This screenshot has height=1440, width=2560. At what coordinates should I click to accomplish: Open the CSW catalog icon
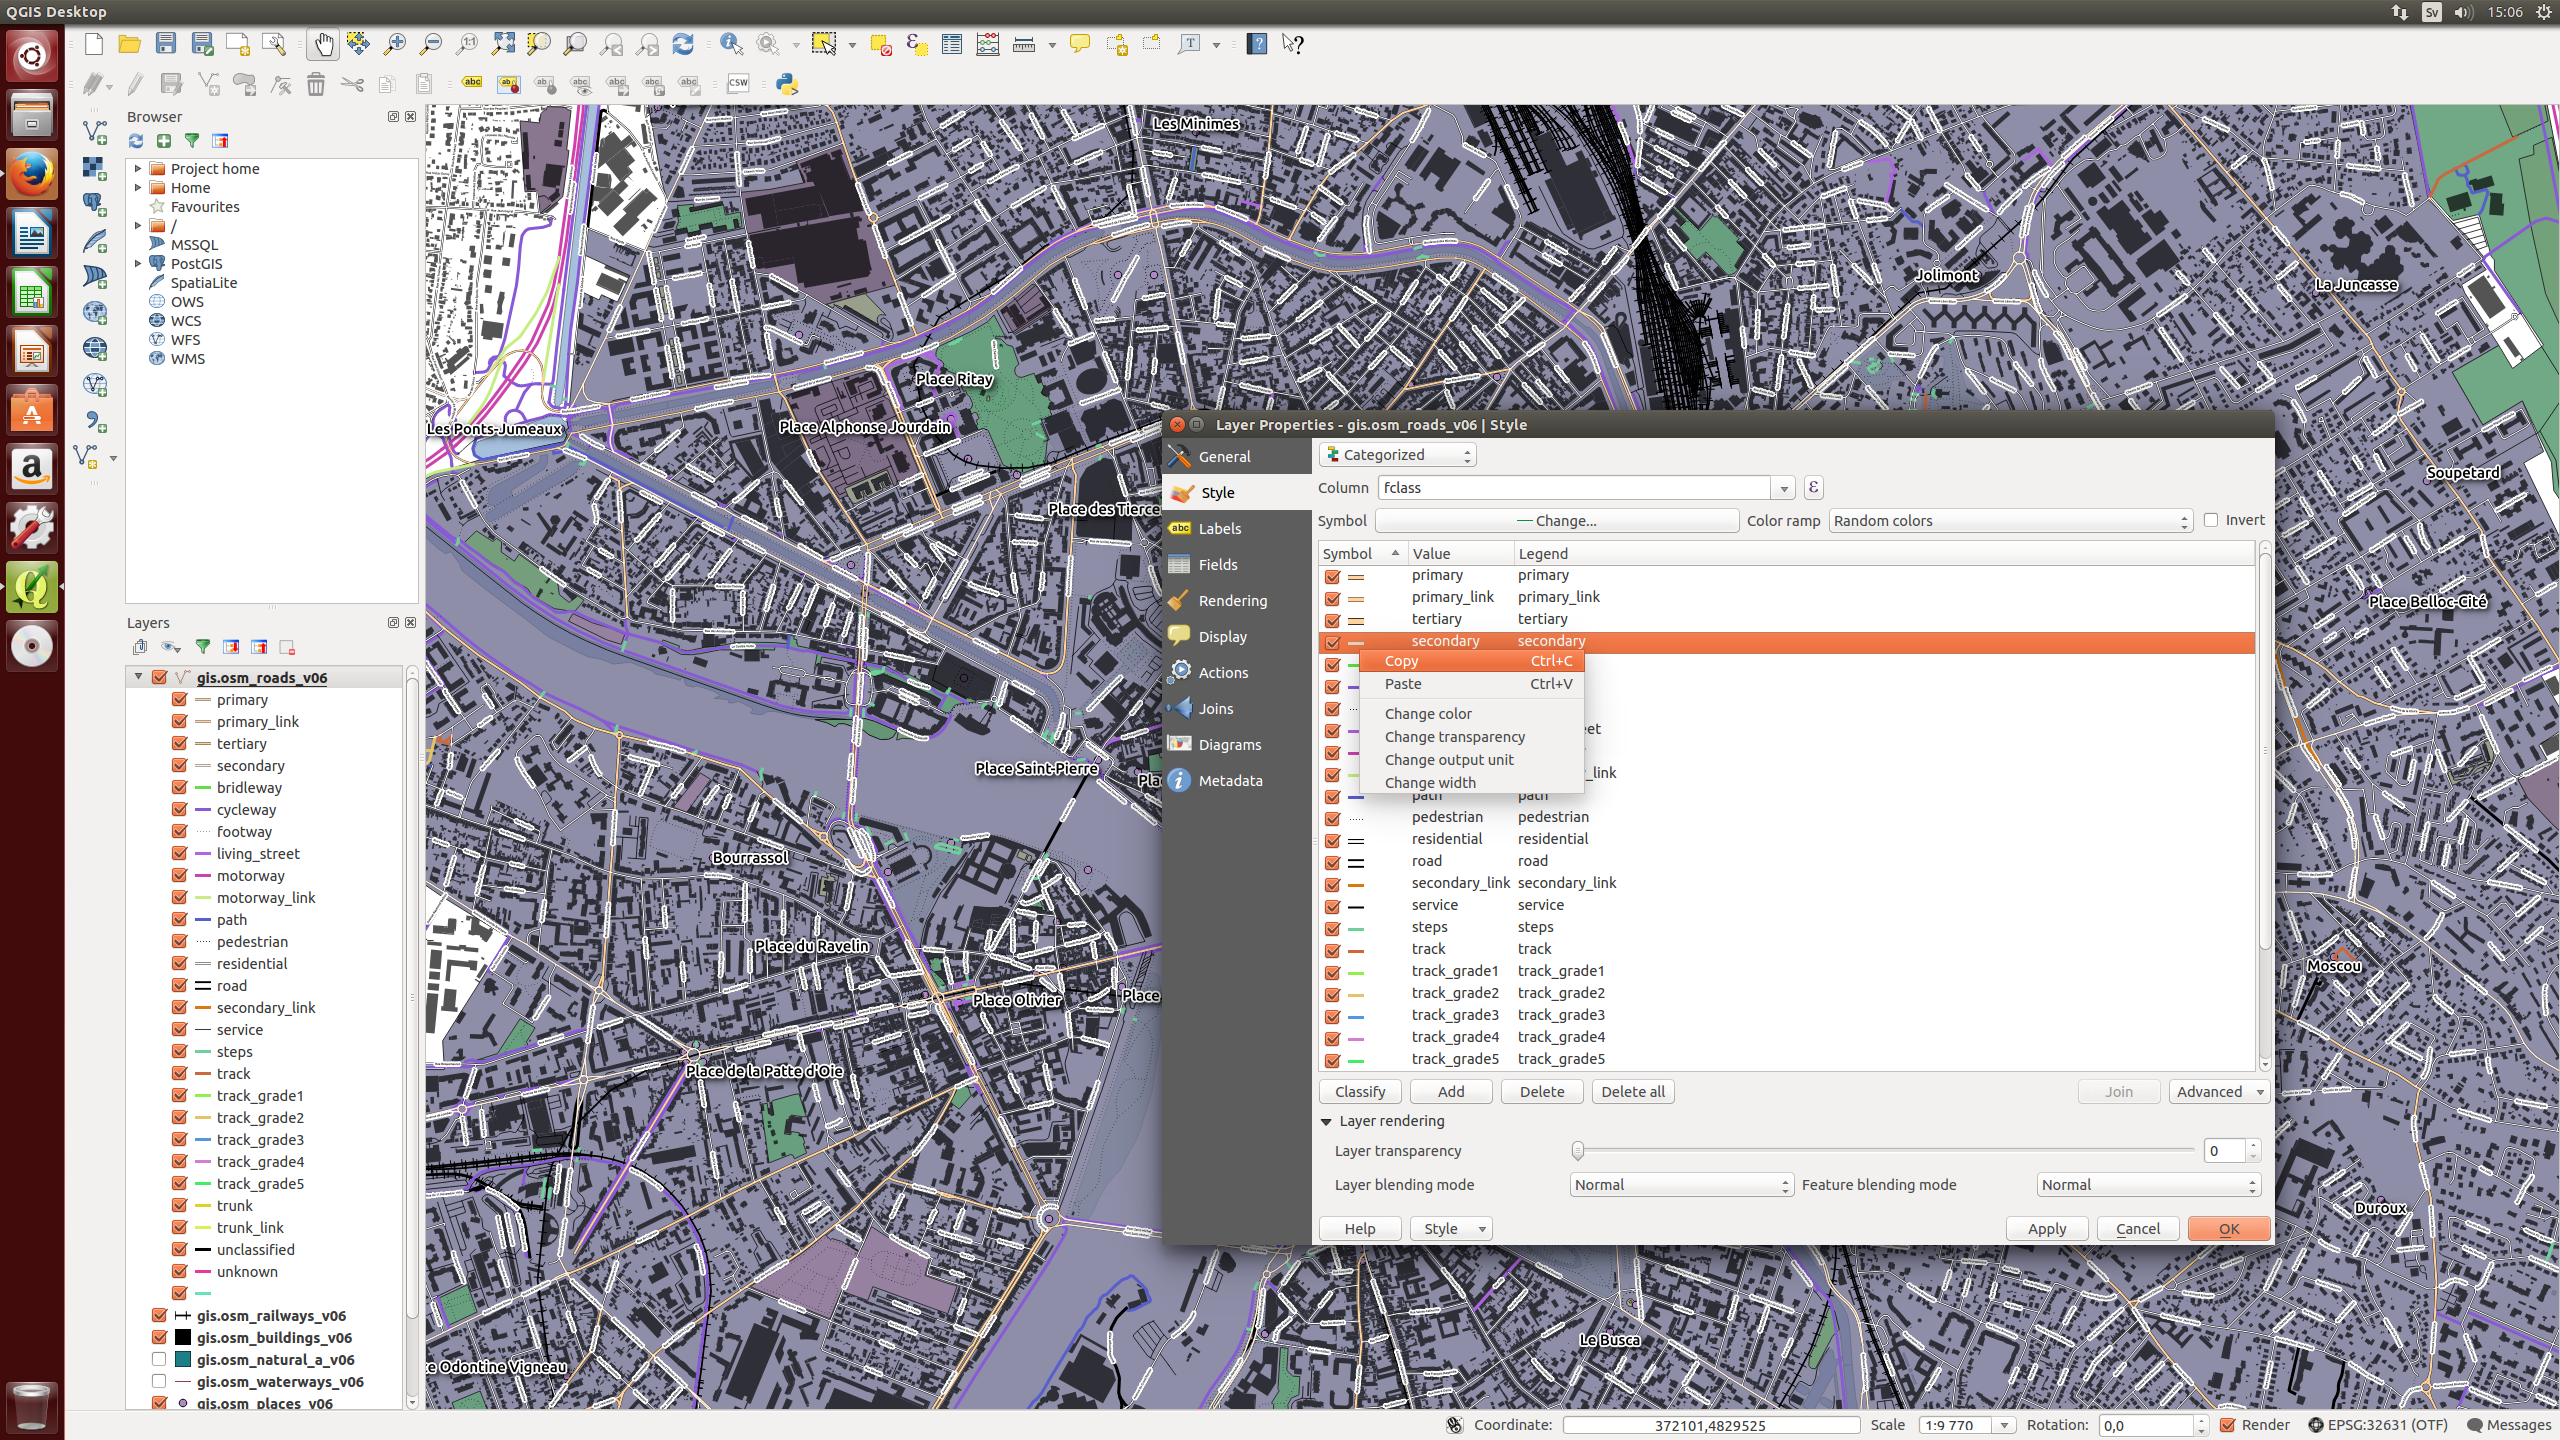(738, 84)
